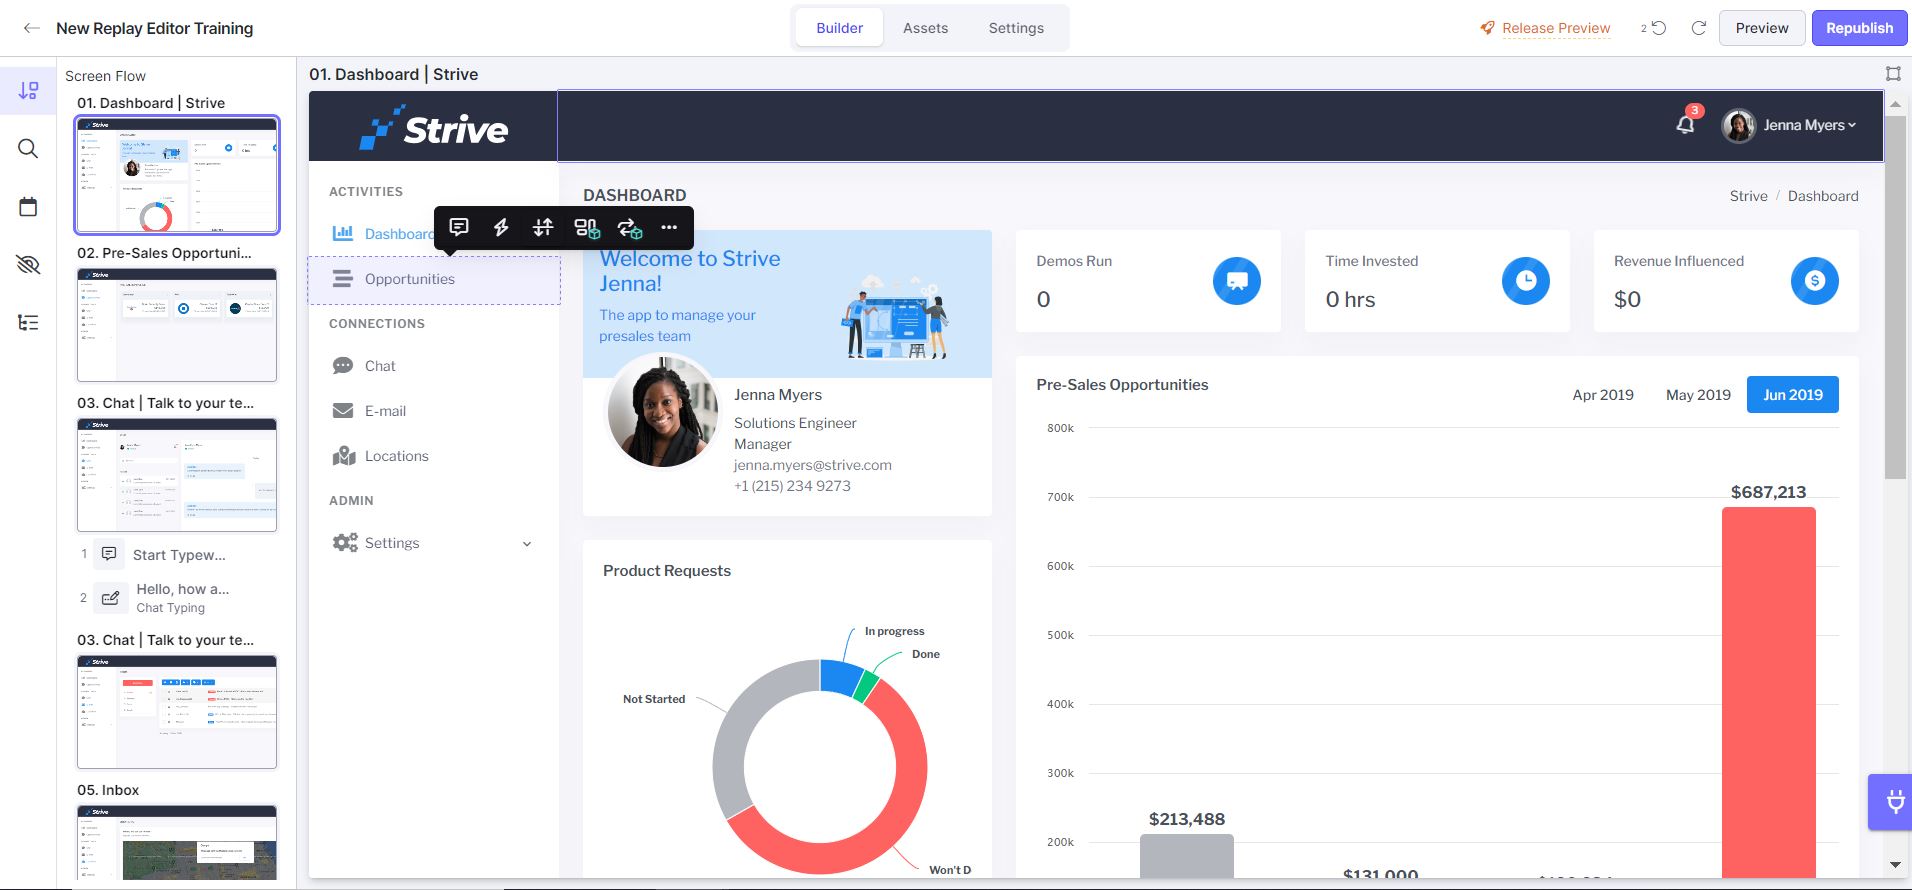Viewport: 1912px width, 890px height.
Task: Open Opportunities in the sidebar
Action: (434, 280)
